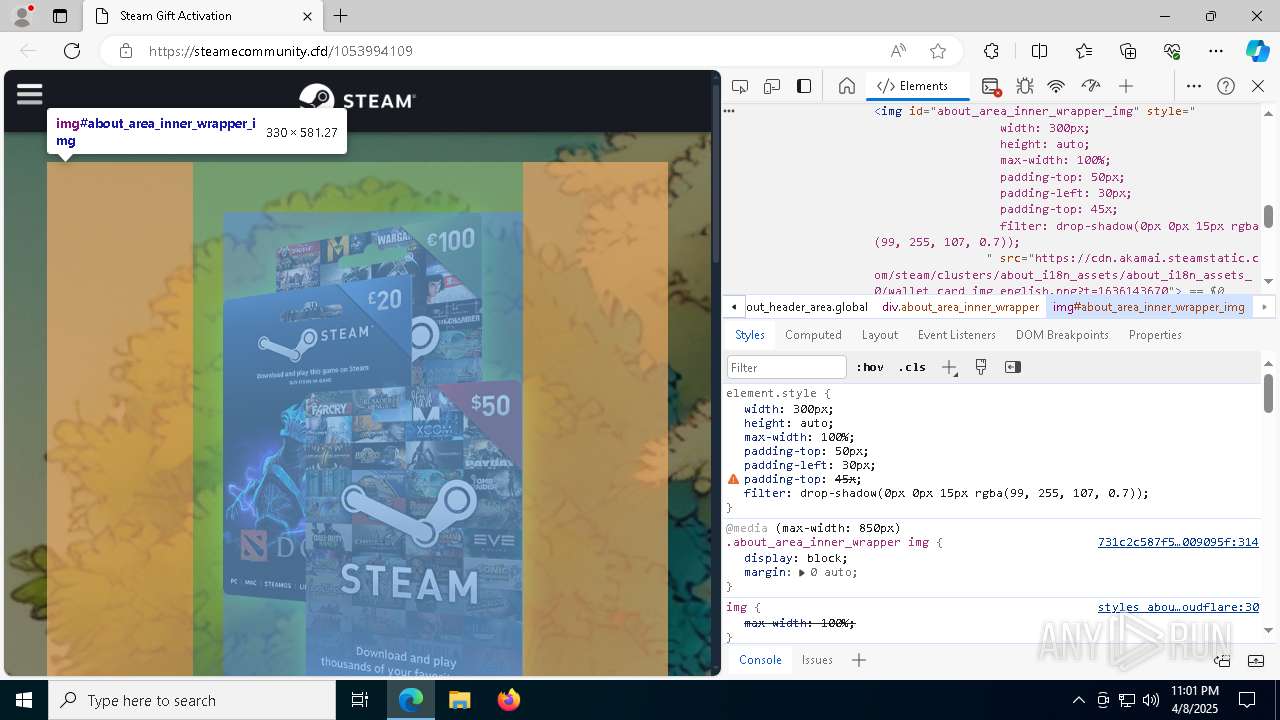The image size is (1280, 720).
Task: Switch to the Layout tab
Action: 880,335
